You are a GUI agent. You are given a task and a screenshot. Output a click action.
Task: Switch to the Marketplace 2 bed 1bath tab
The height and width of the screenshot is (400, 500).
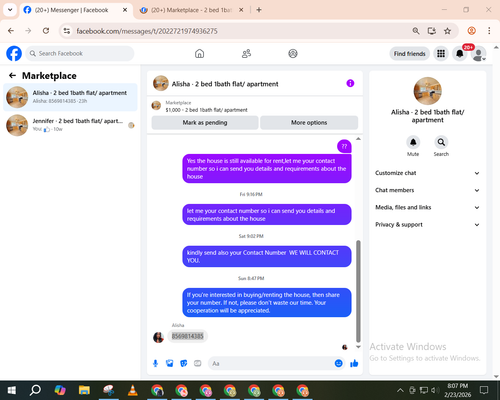pyautogui.click(x=191, y=10)
